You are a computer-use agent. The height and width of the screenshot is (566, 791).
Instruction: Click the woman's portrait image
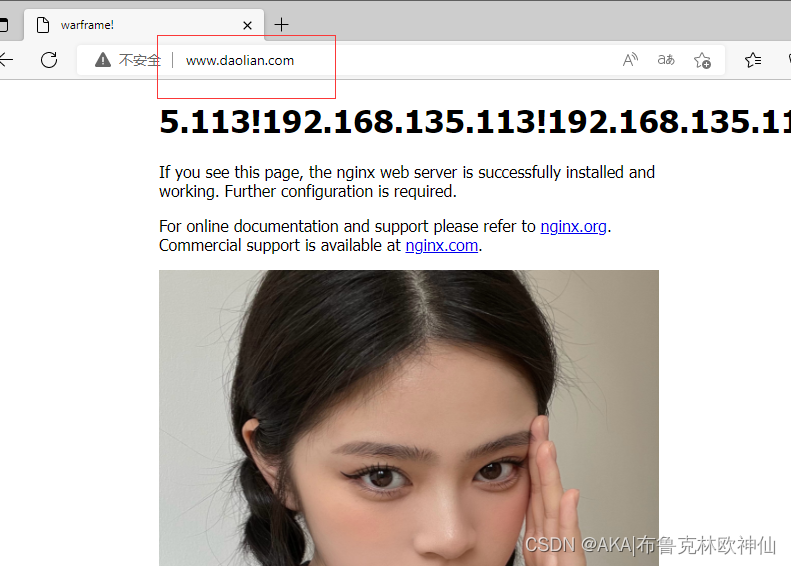point(409,418)
